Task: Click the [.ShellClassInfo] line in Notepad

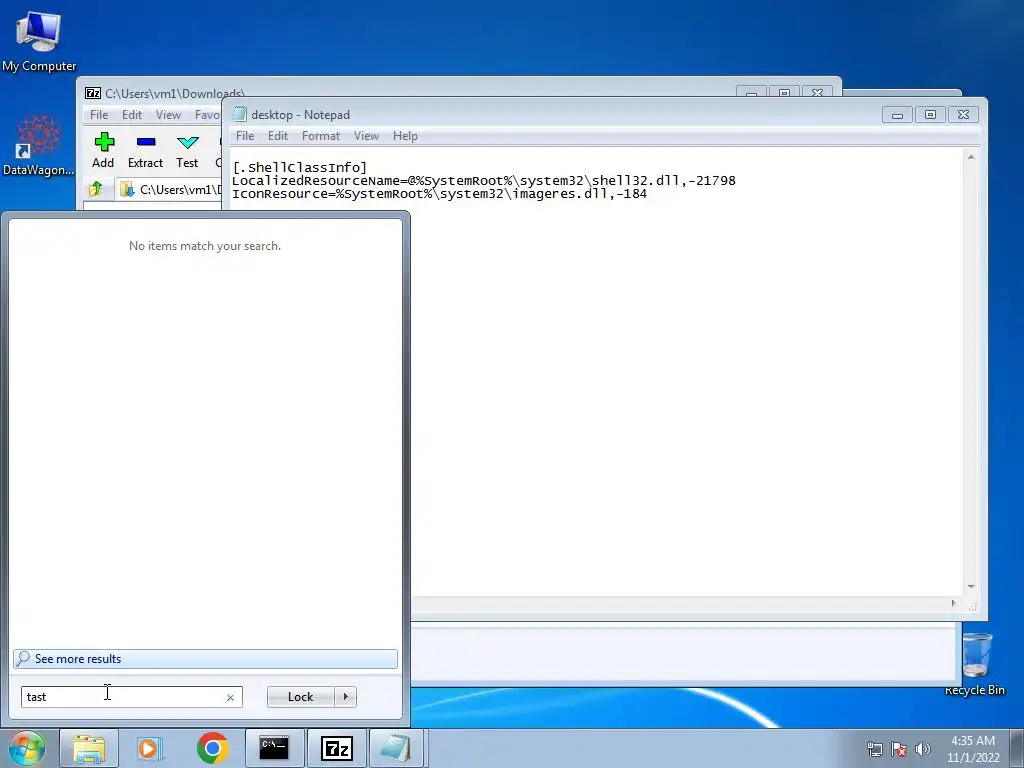Action: tap(300, 168)
